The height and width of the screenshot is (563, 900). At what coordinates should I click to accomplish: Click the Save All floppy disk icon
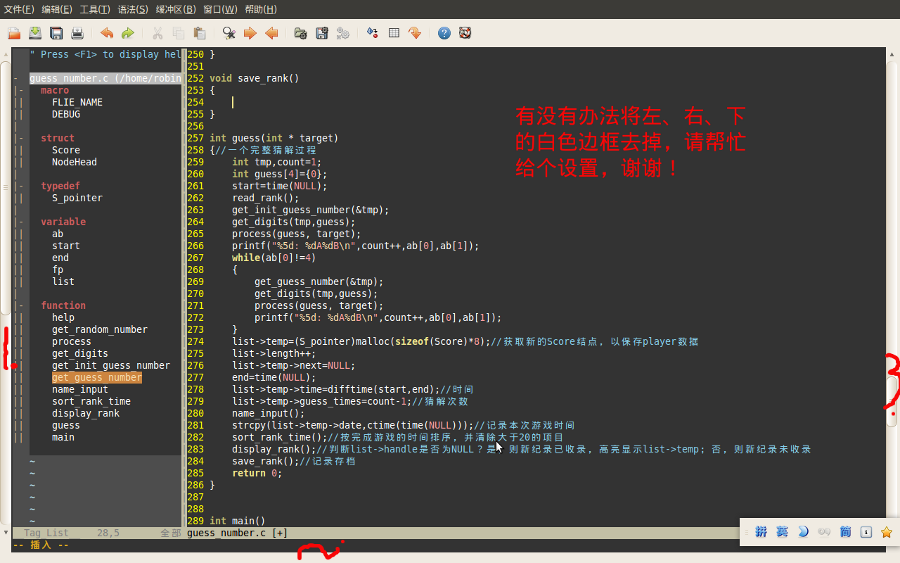click(x=56, y=33)
